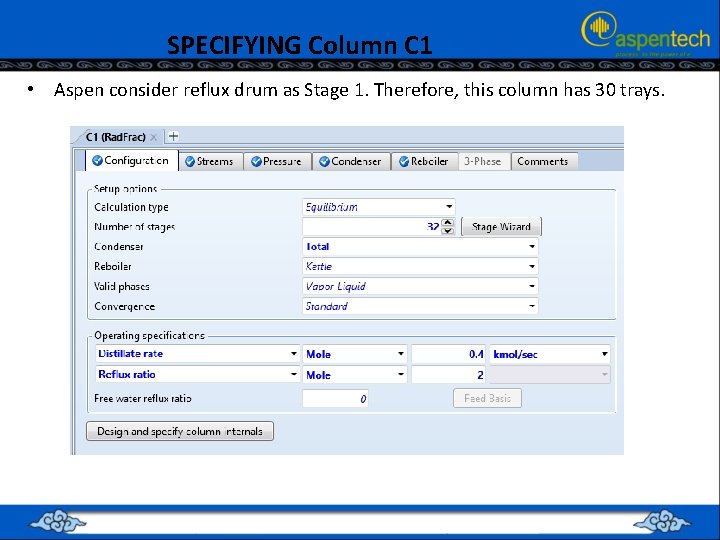Switch to the Streams tab
The height and width of the screenshot is (540, 720).
pyautogui.click(x=211, y=162)
